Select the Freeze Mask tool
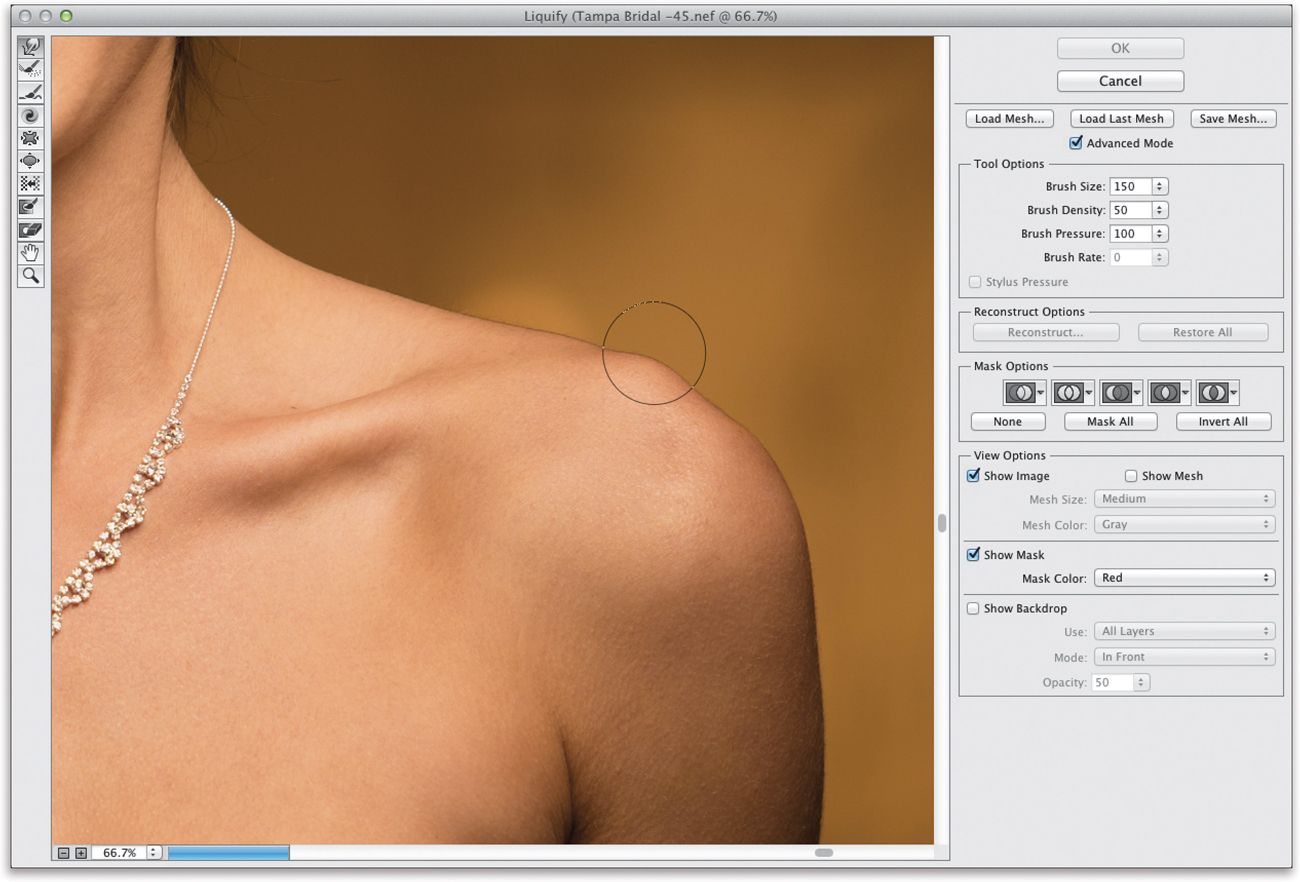1300x882 pixels. pyautogui.click(x=31, y=207)
